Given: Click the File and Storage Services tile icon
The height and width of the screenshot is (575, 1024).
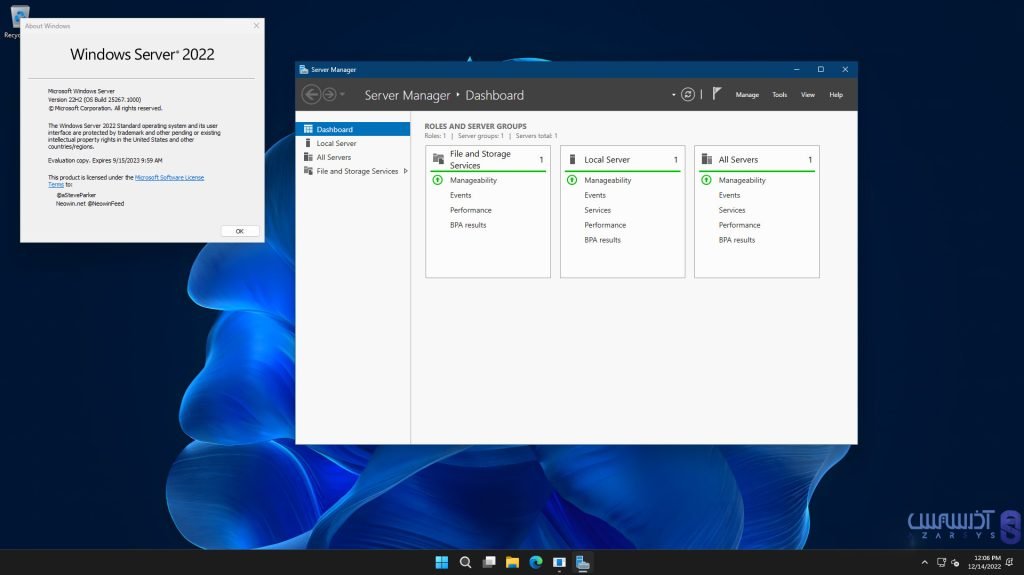Looking at the screenshot, I should pyautogui.click(x=437, y=159).
